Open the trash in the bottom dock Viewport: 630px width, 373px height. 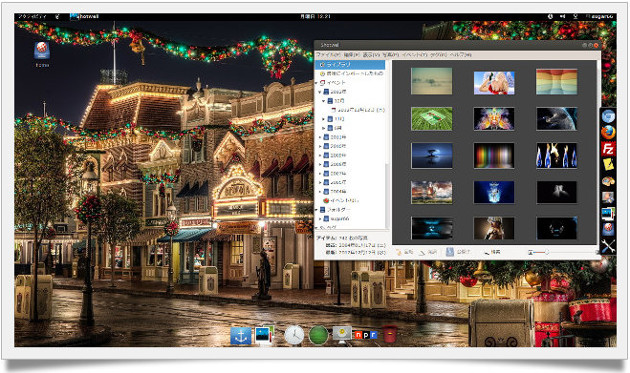[x=389, y=334]
